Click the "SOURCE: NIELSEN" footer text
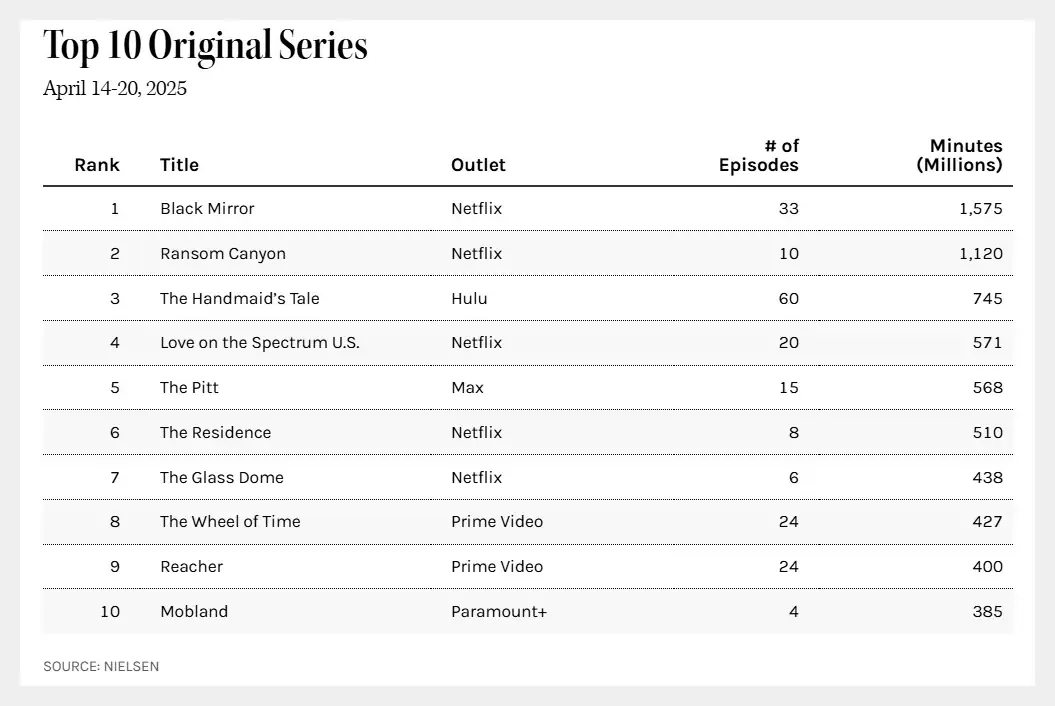 [101, 666]
